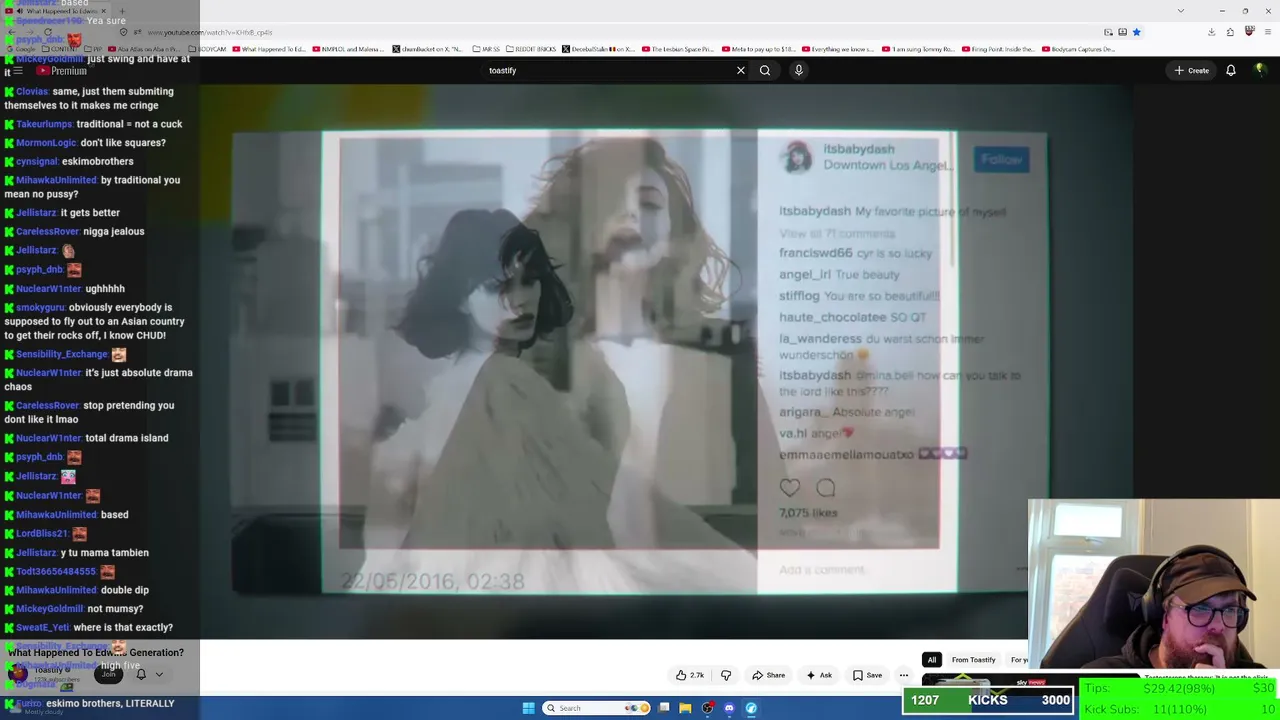
Task: Like the video with thumbs up
Action: point(691,675)
